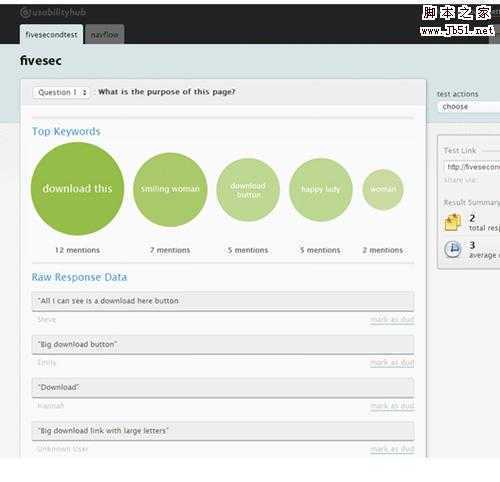Open the Question 1 dropdown
The image size is (500, 482).
tap(61, 92)
